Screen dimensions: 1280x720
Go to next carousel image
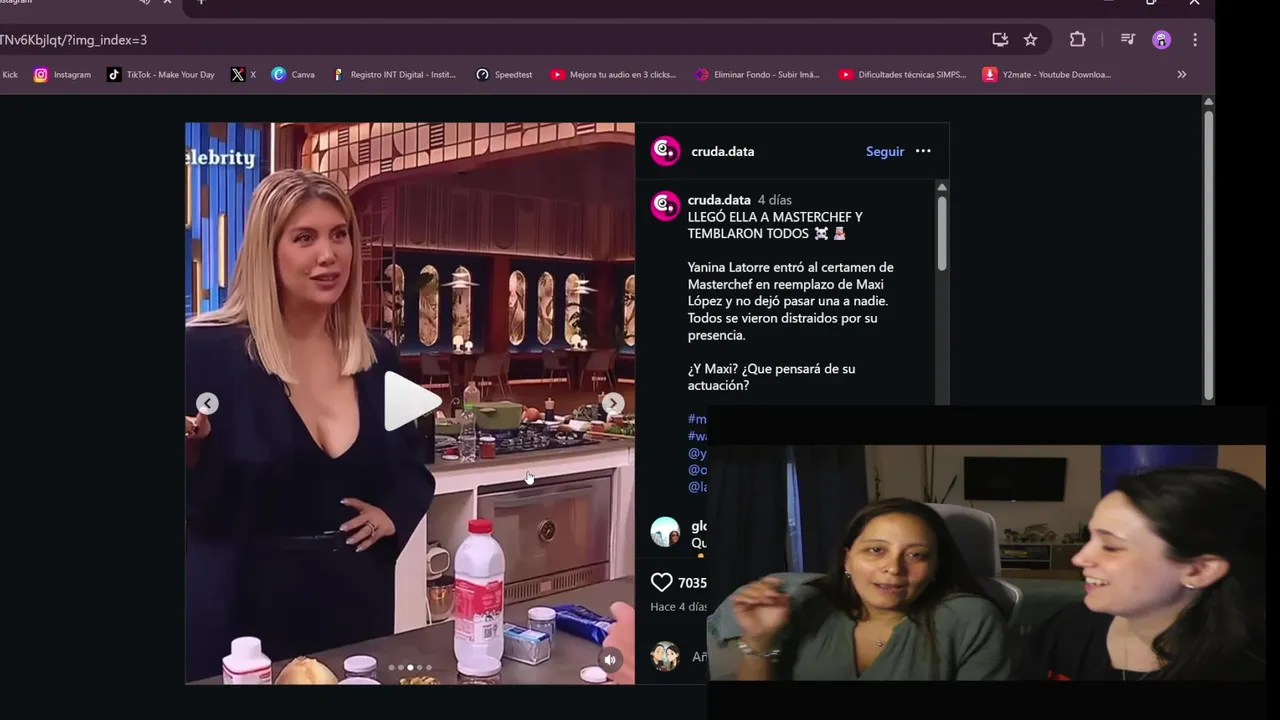tap(613, 403)
